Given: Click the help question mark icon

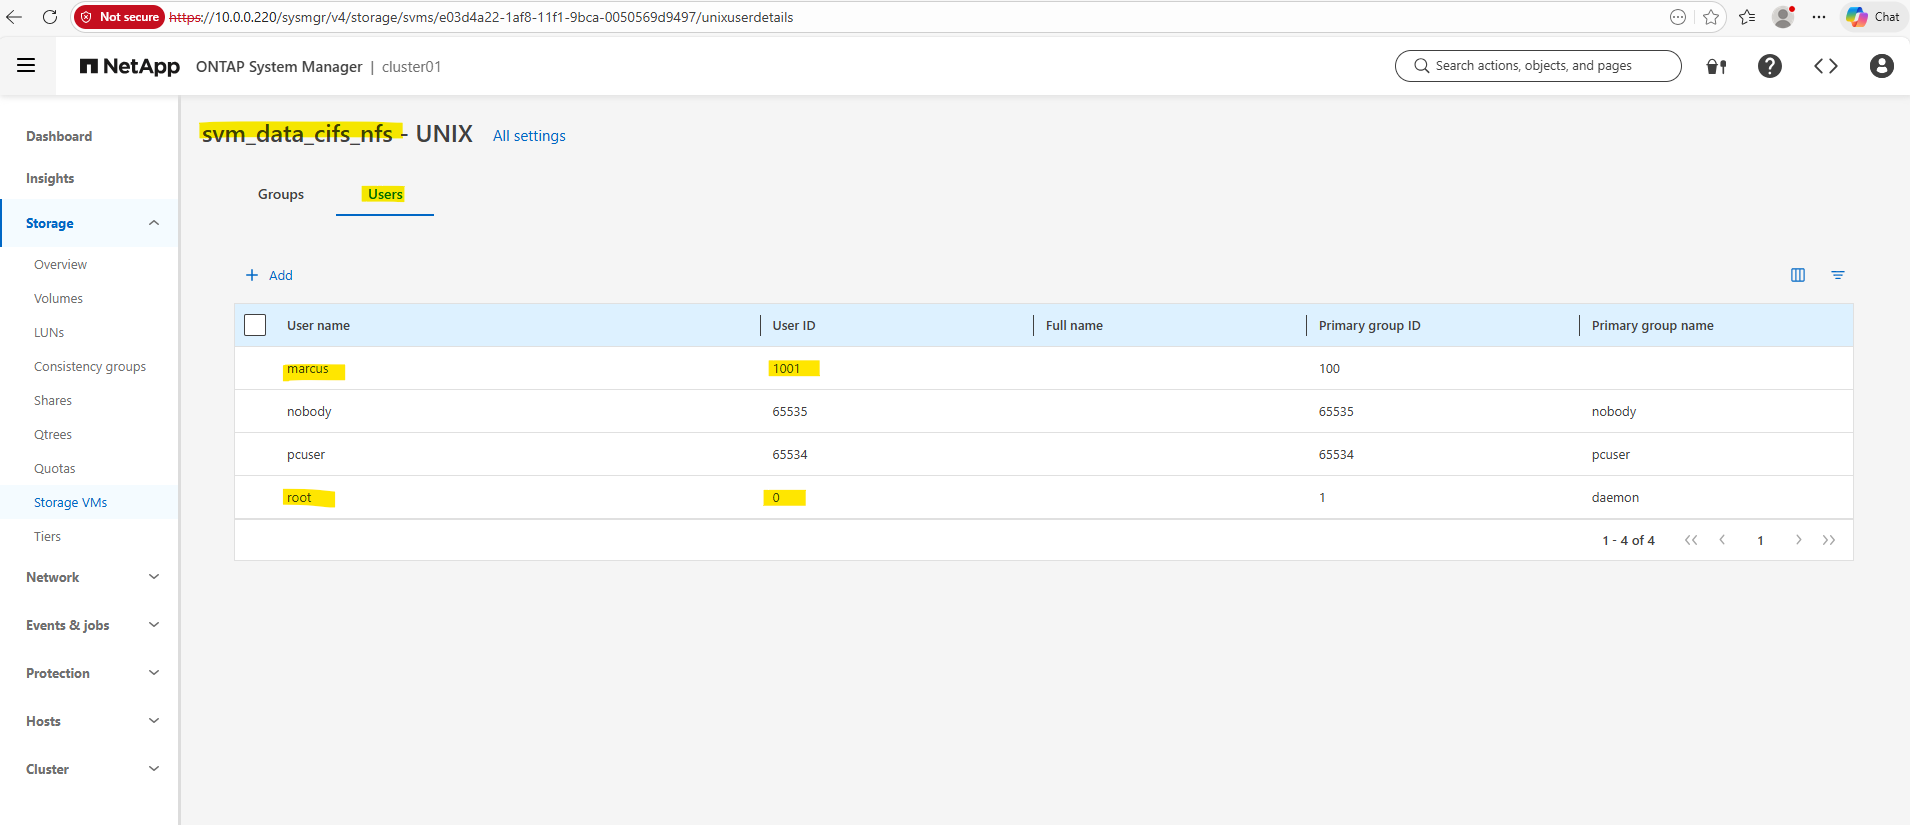Looking at the screenshot, I should [x=1769, y=66].
